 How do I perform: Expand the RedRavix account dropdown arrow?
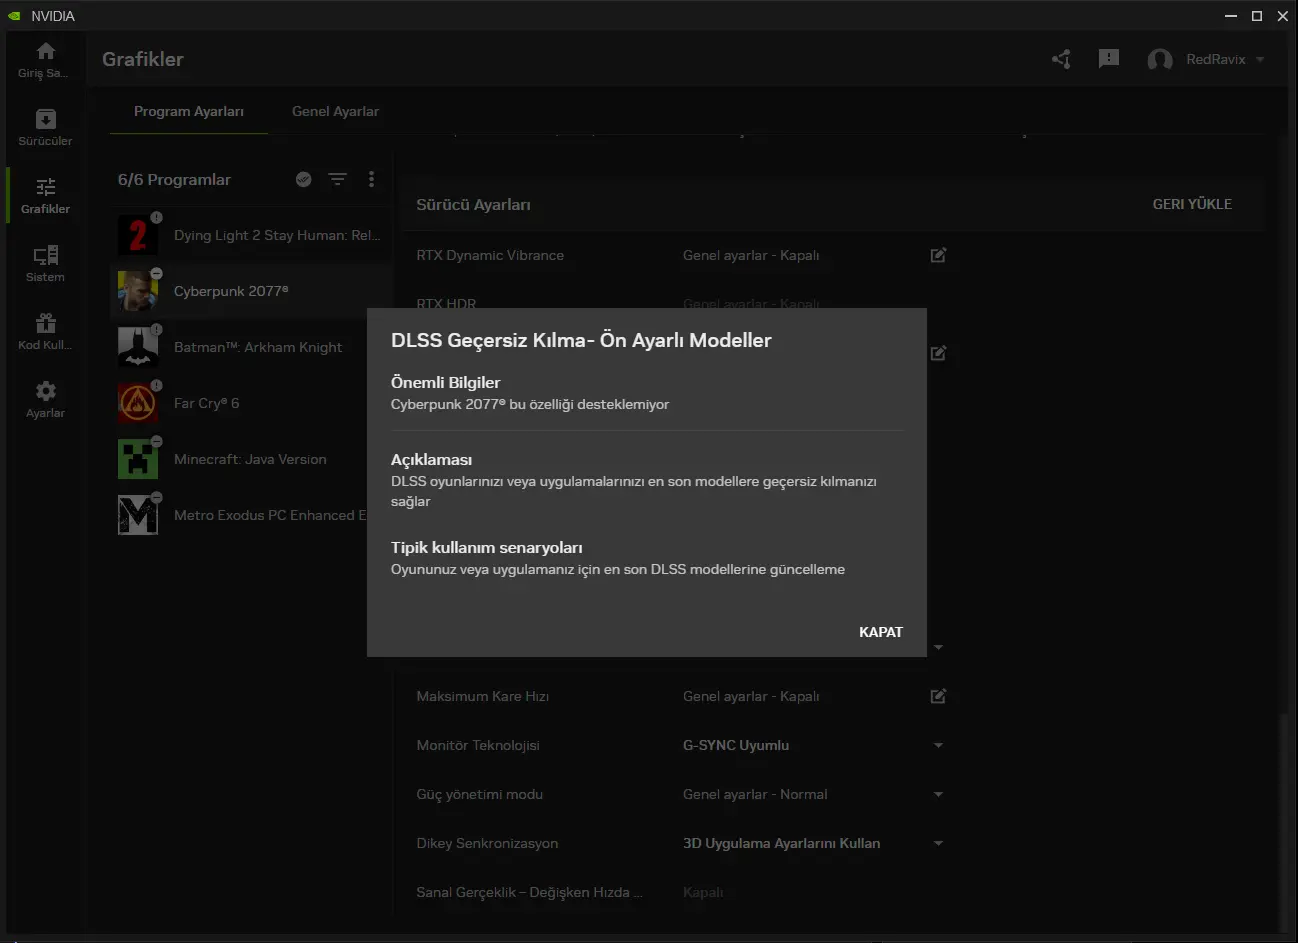1260,60
